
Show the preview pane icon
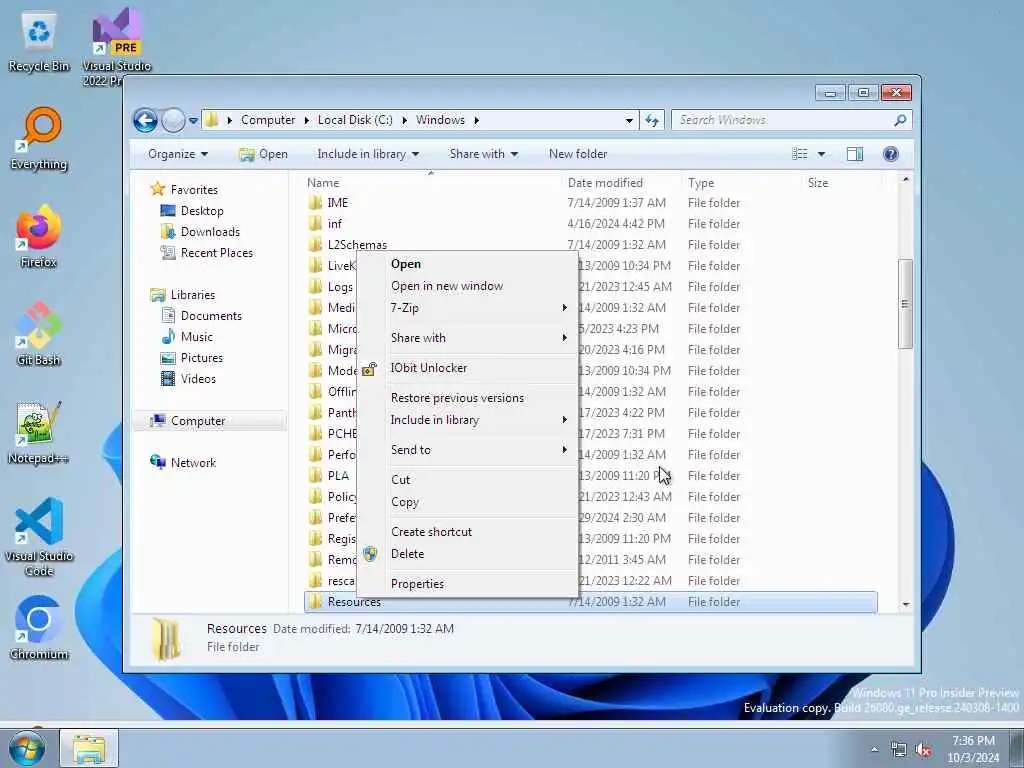pos(854,154)
